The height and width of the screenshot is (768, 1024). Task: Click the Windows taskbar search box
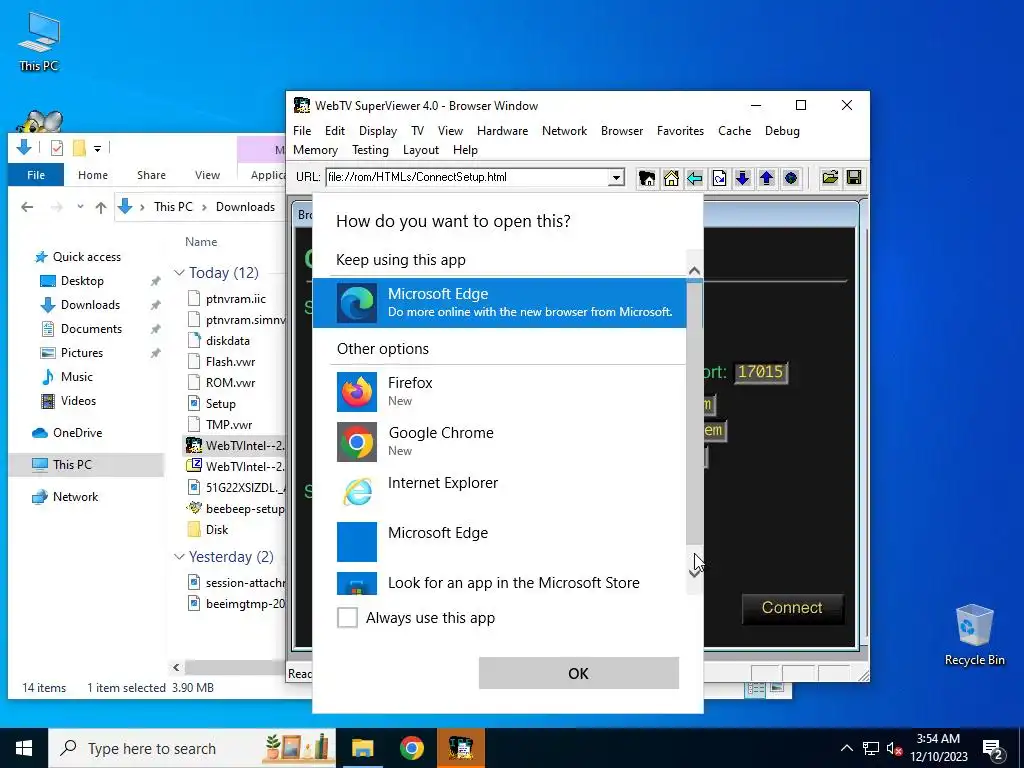tap(192, 748)
